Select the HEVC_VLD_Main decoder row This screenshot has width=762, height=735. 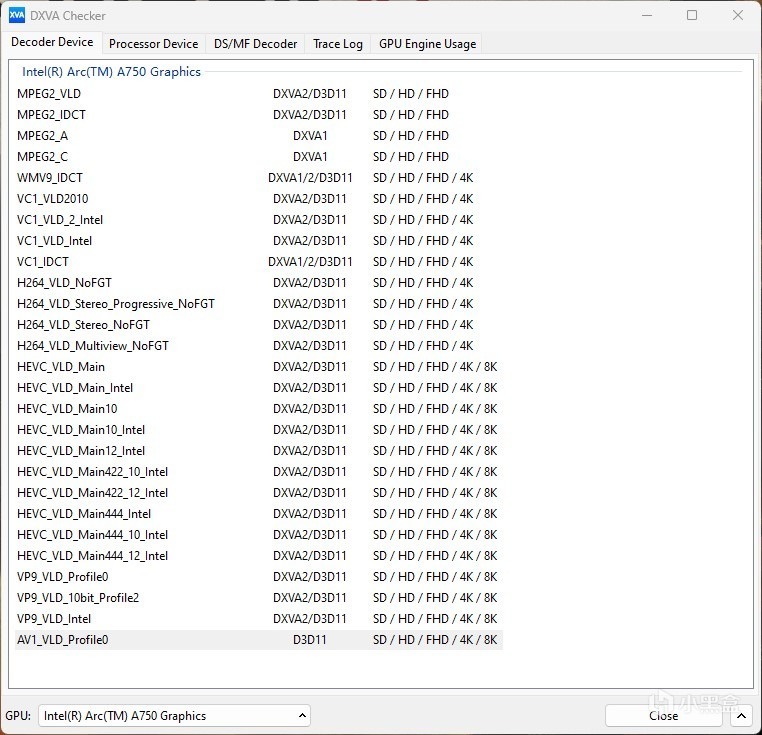pos(259,367)
